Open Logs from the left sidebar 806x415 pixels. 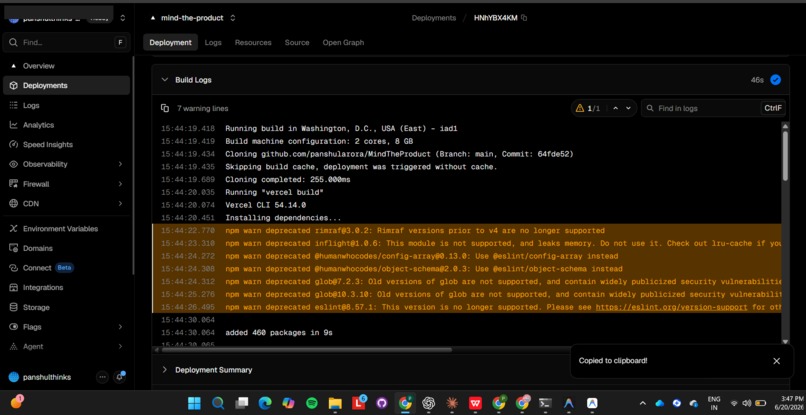click(x=31, y=105)
